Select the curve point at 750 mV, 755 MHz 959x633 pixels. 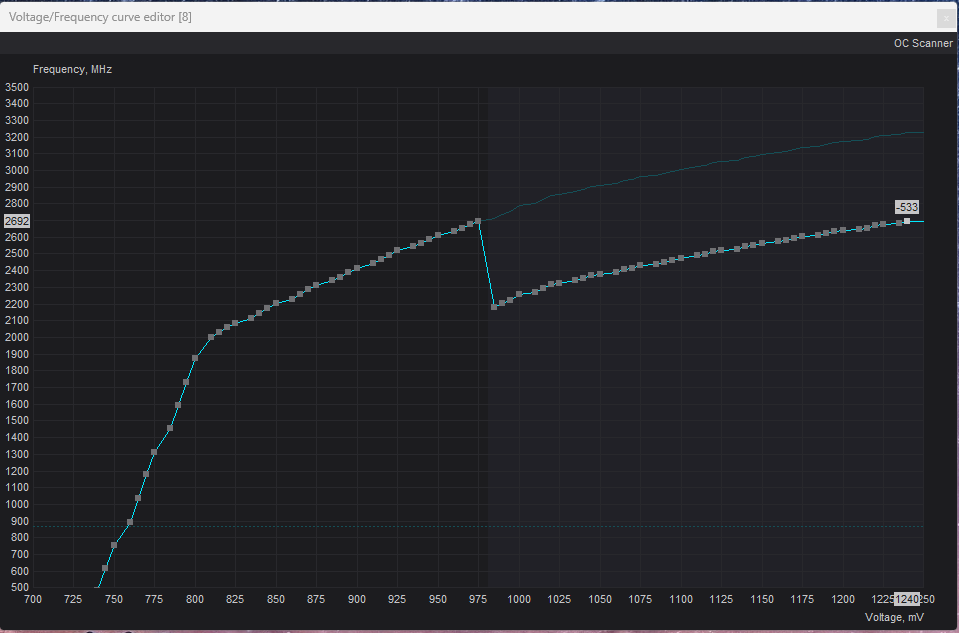pos(114,545)
